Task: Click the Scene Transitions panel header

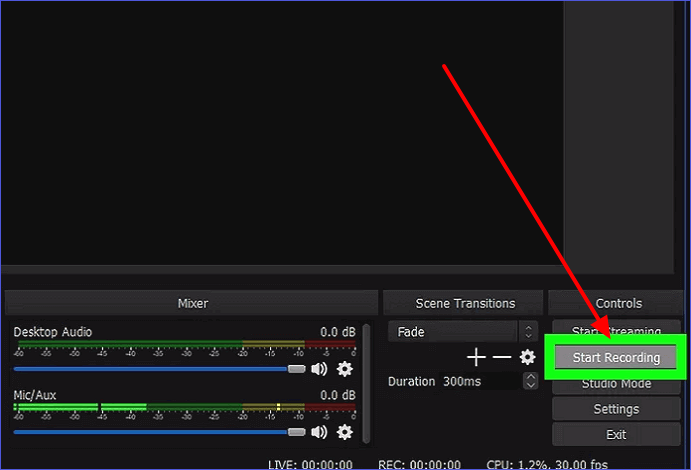Action: coord(465,303)
